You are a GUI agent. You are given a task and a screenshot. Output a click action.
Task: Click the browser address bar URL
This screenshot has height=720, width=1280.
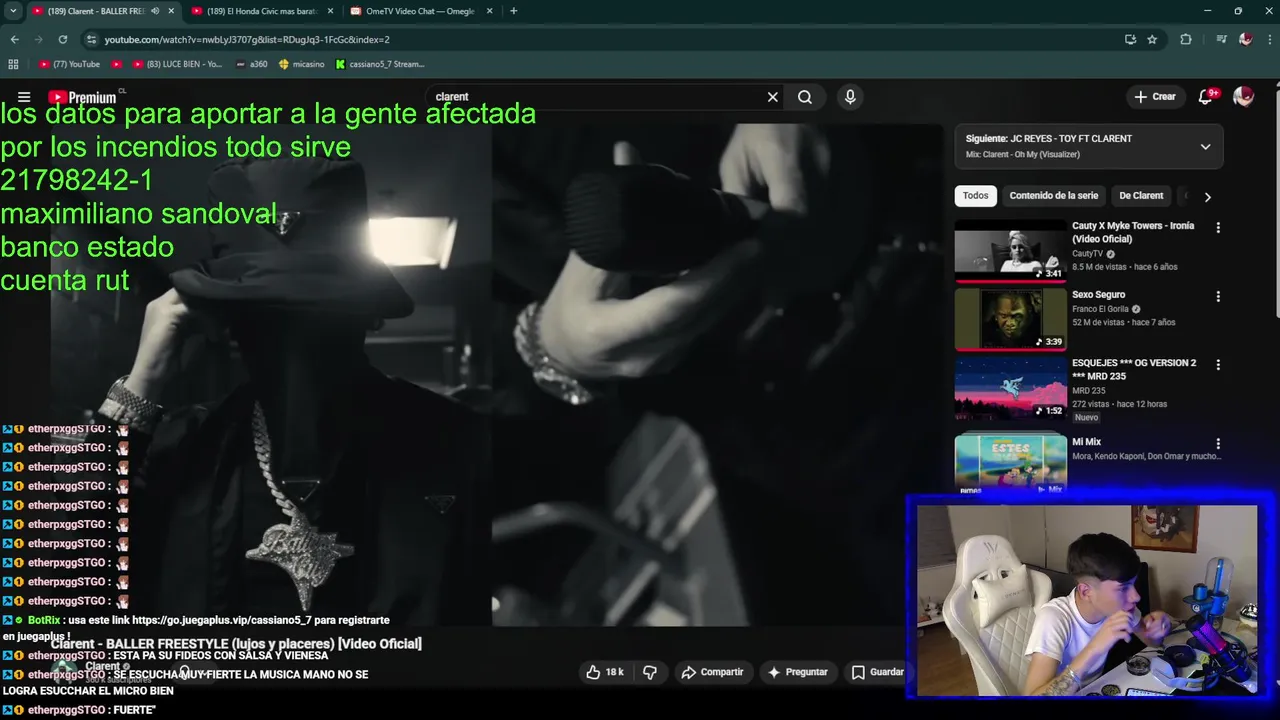(247, 39)
